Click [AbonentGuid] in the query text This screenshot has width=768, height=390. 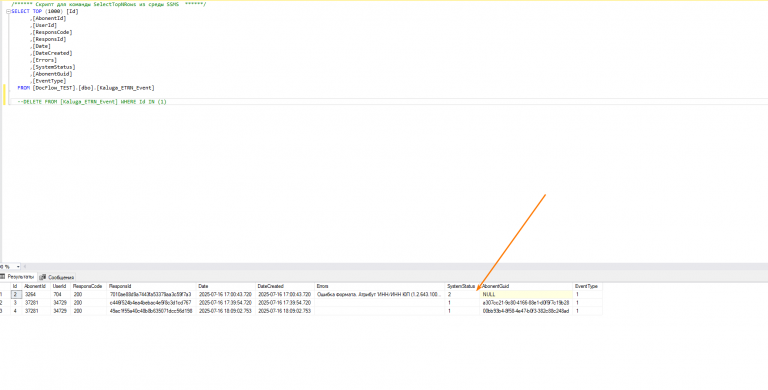(52, 74)
